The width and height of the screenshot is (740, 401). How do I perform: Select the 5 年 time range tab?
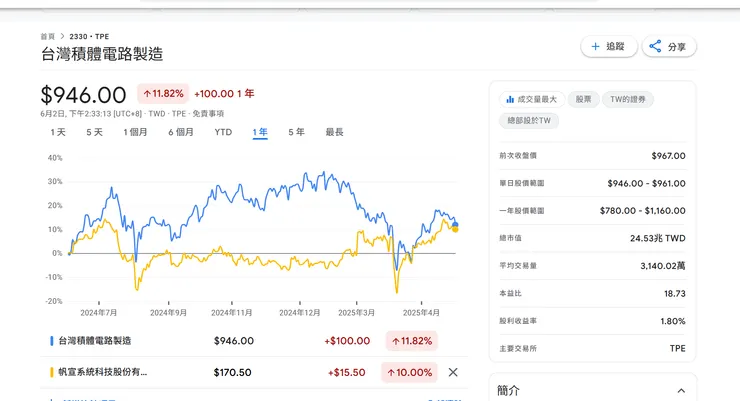point(296,132)
